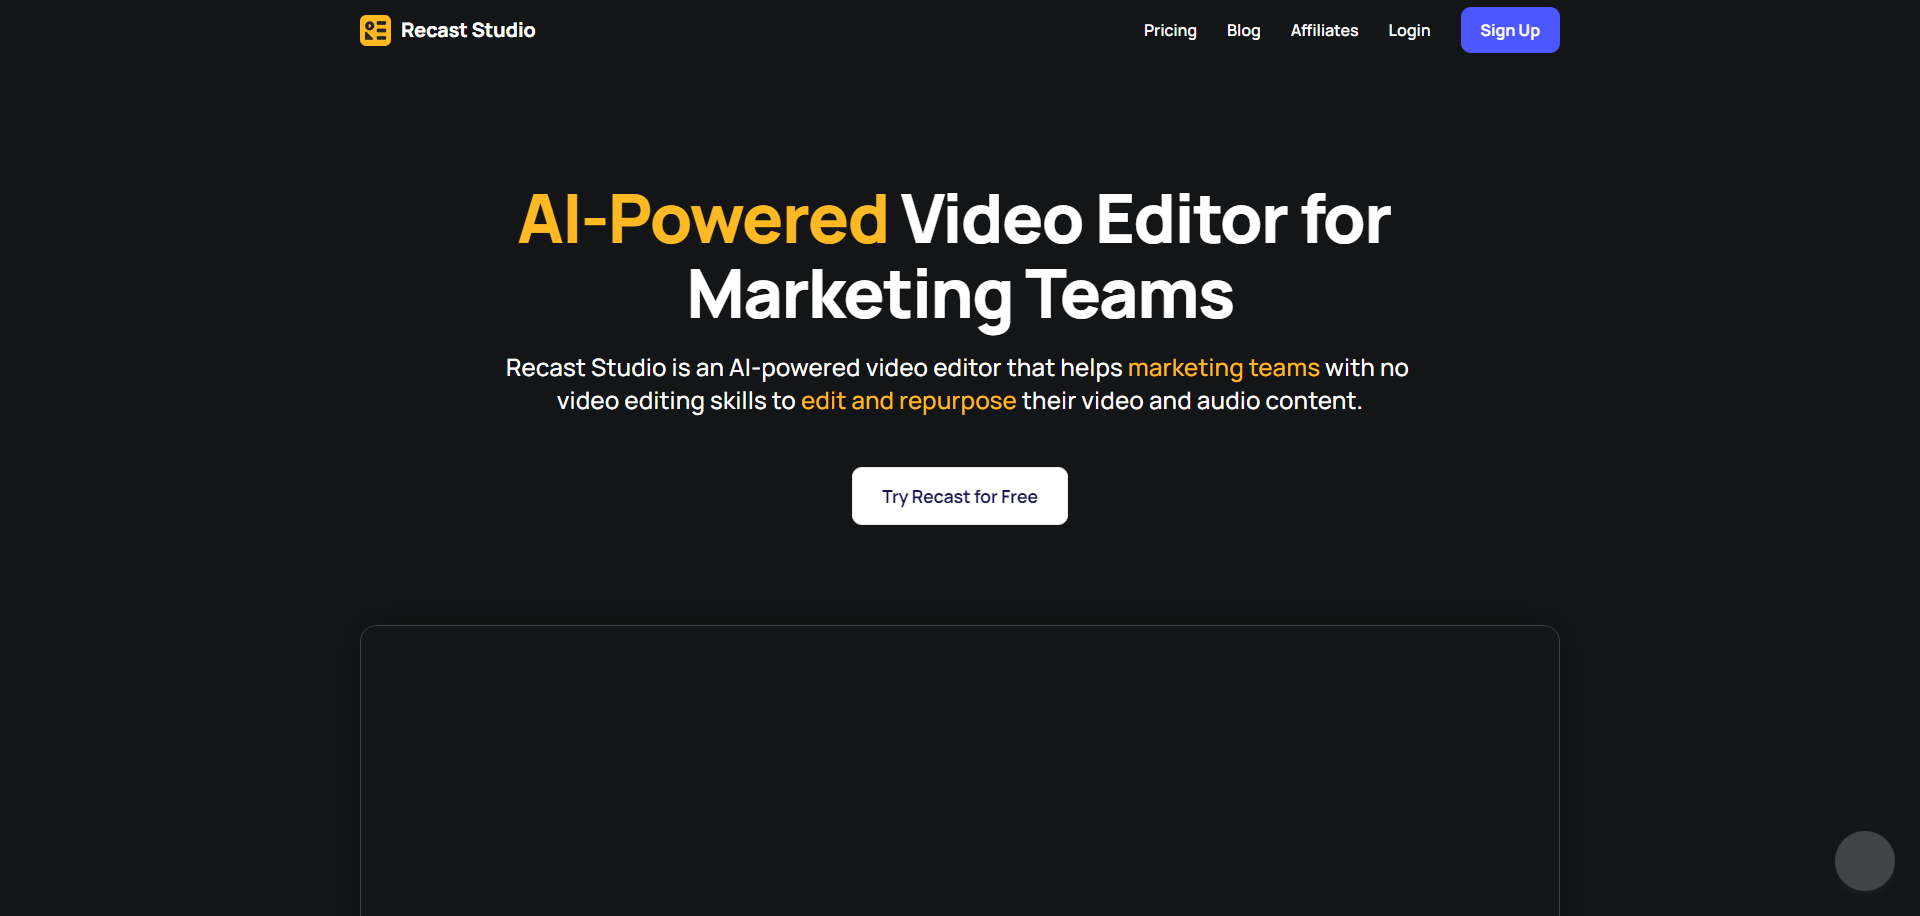Click the Recast Studio brand name
The image size is (1920, 916).
click(x=468, y=30)
